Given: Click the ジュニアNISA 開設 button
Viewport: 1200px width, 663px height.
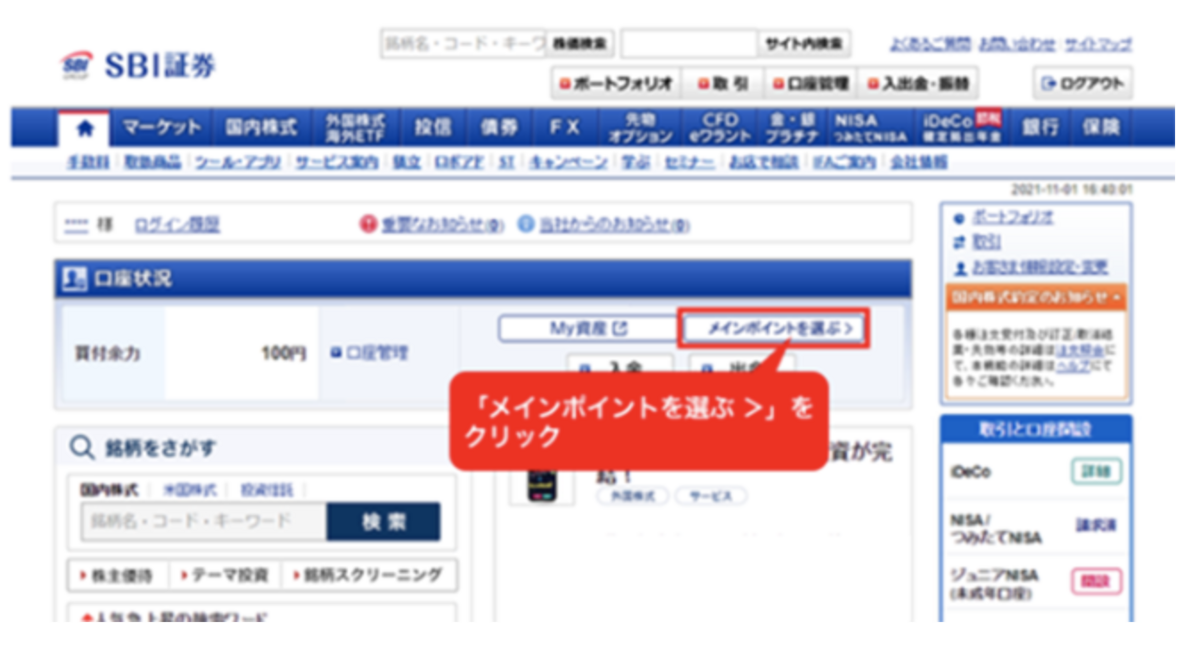Looking at the screenshot, I should (x=1097, y=581).
